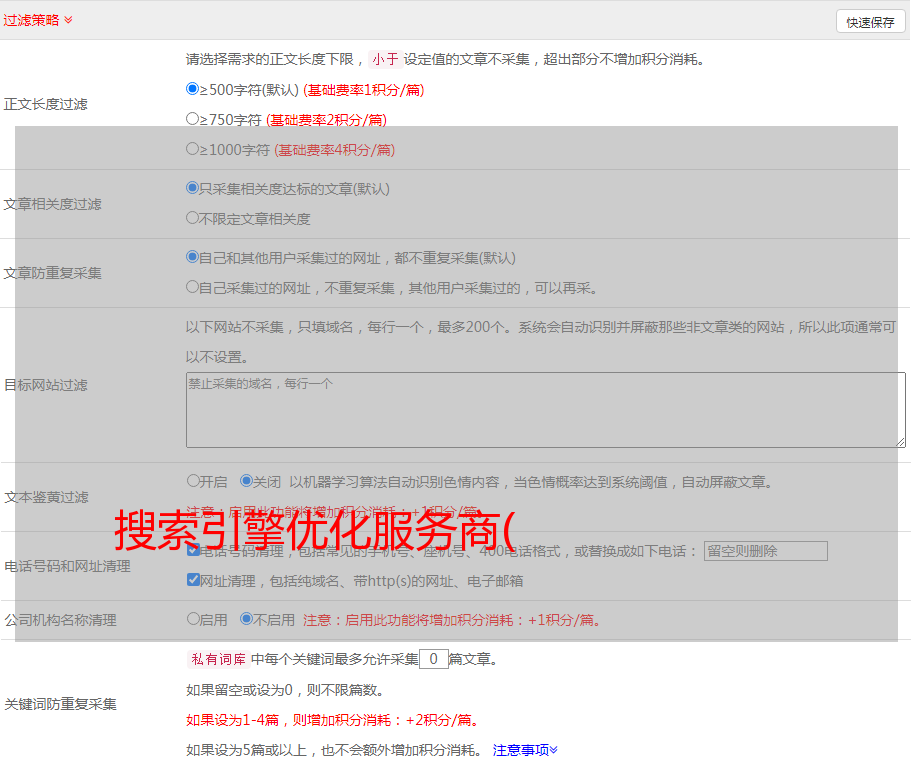
Task: Expand the 注意事项 link
Action: [x=525, y=751]
